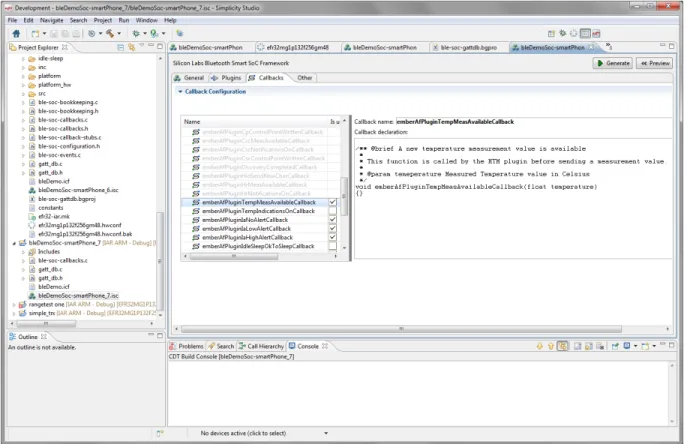The width and height of the screenshot is (687, 444).
Task: Go to the Home launcher icon
Action: [16, 33]
